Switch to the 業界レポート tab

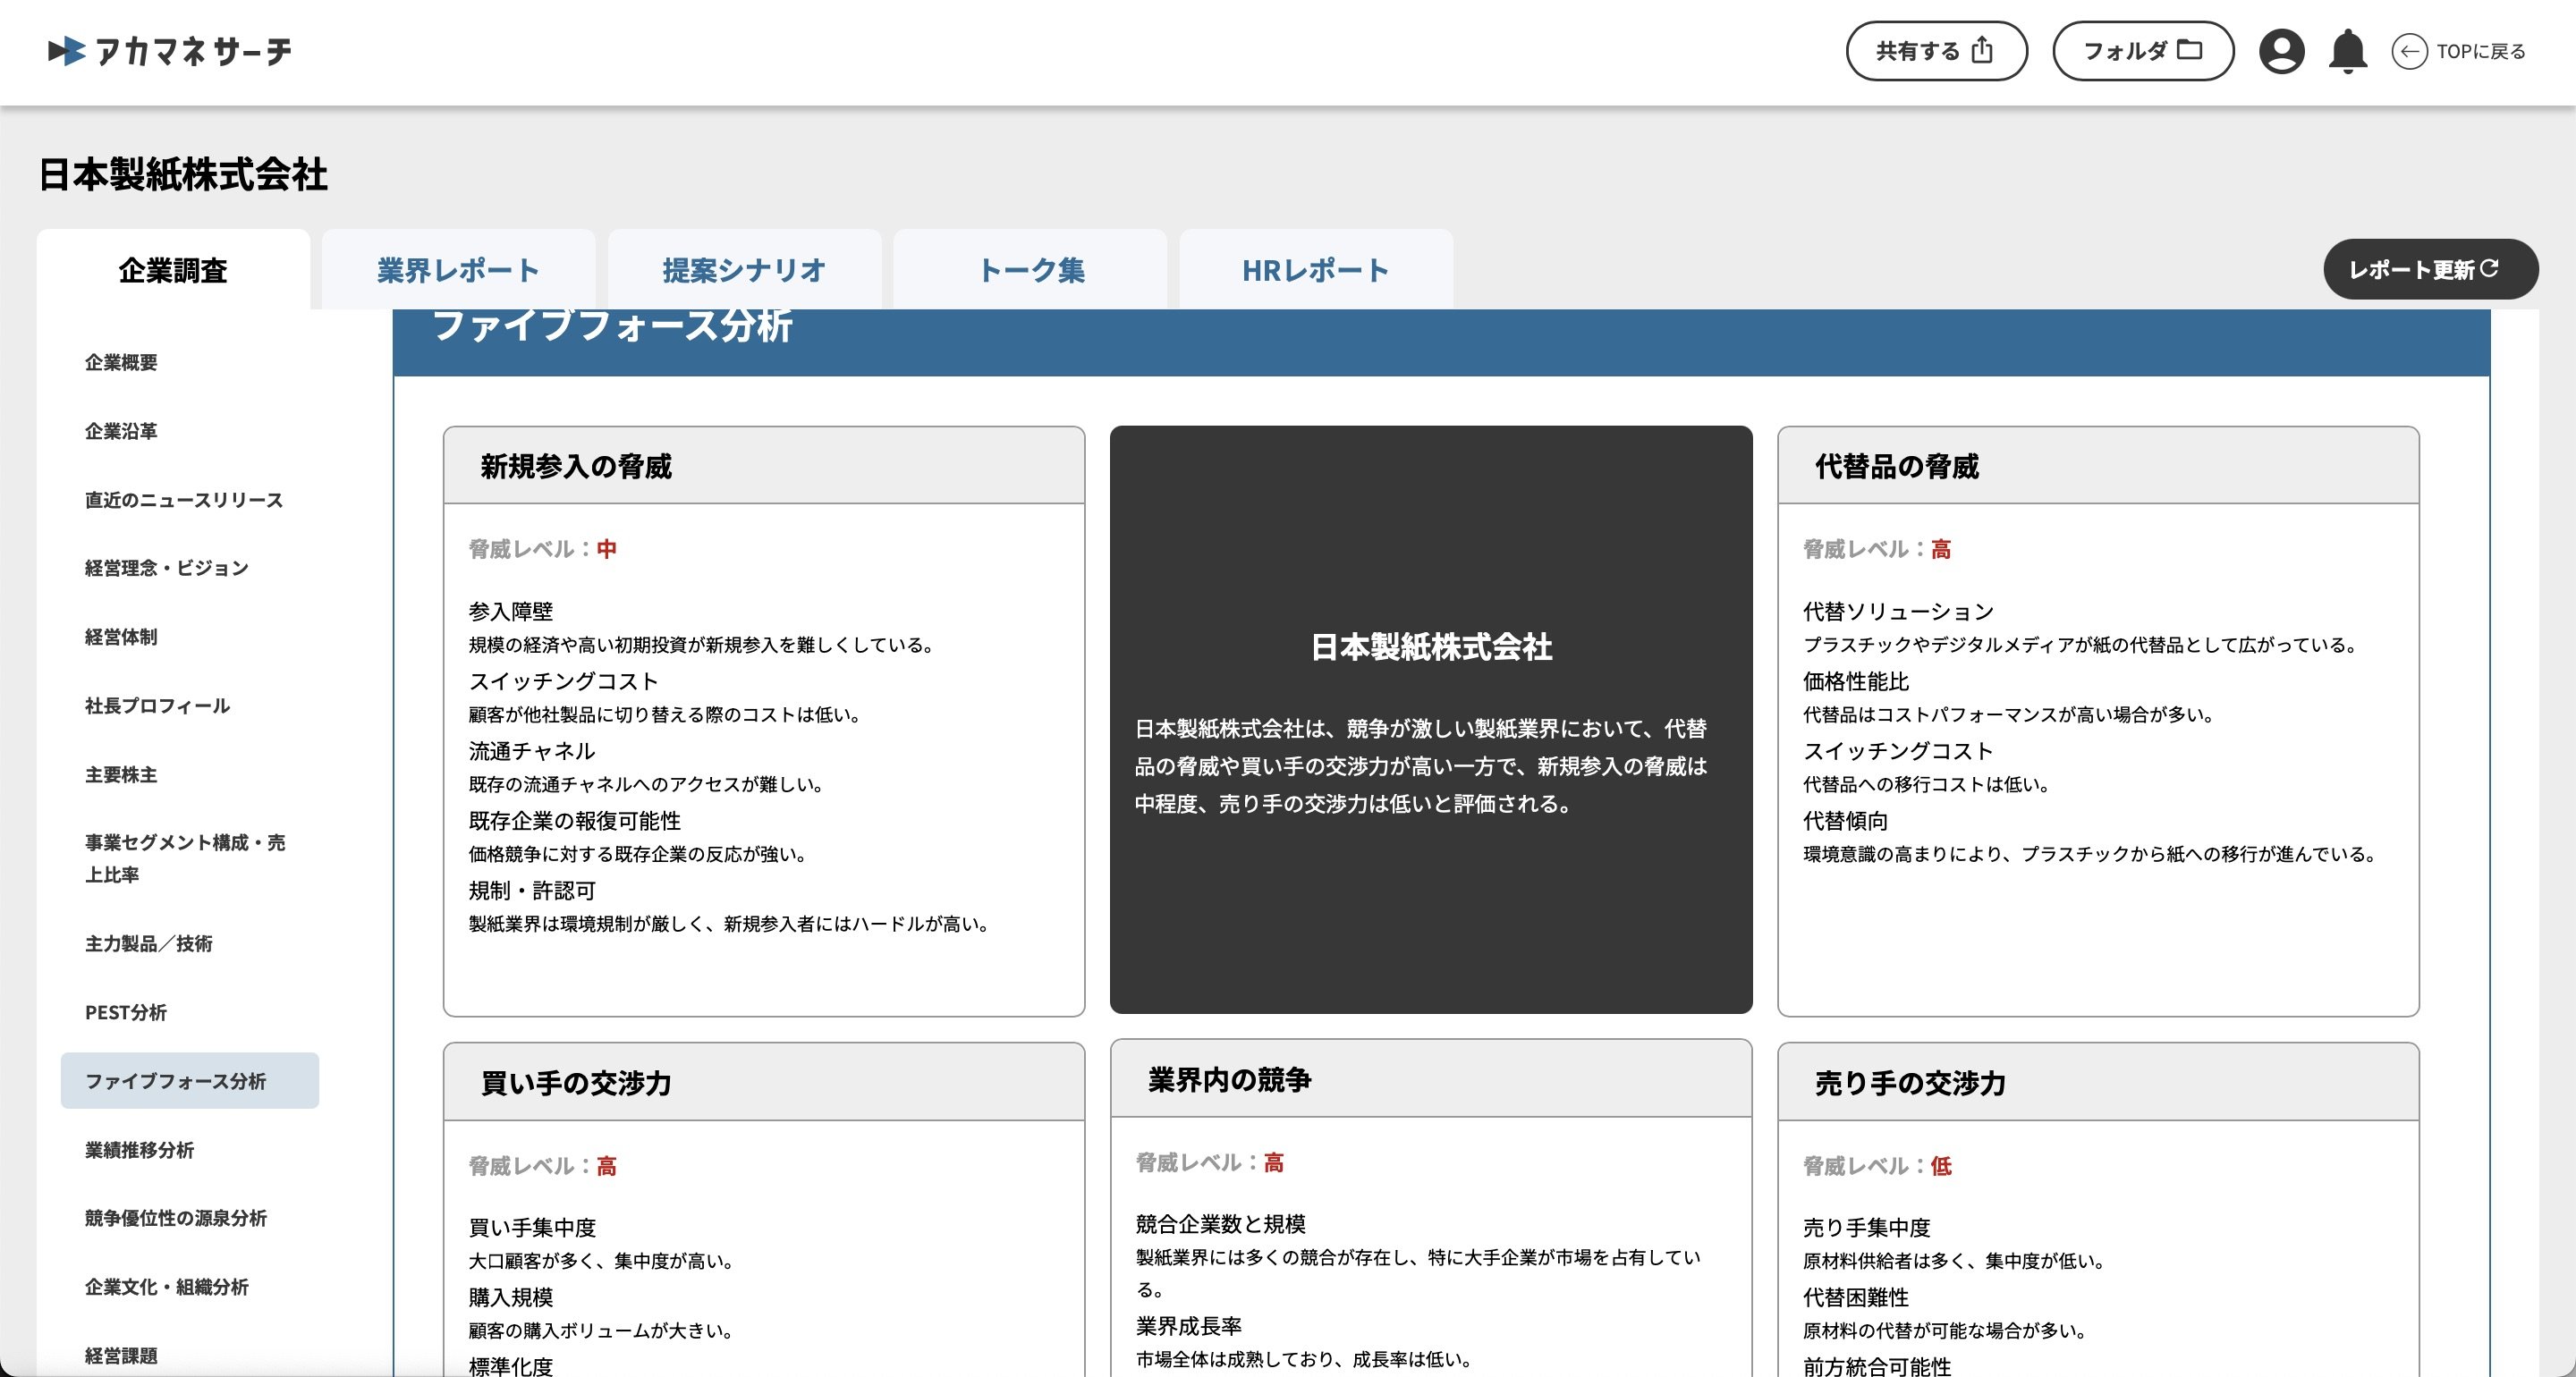click(x=458, y=270)
